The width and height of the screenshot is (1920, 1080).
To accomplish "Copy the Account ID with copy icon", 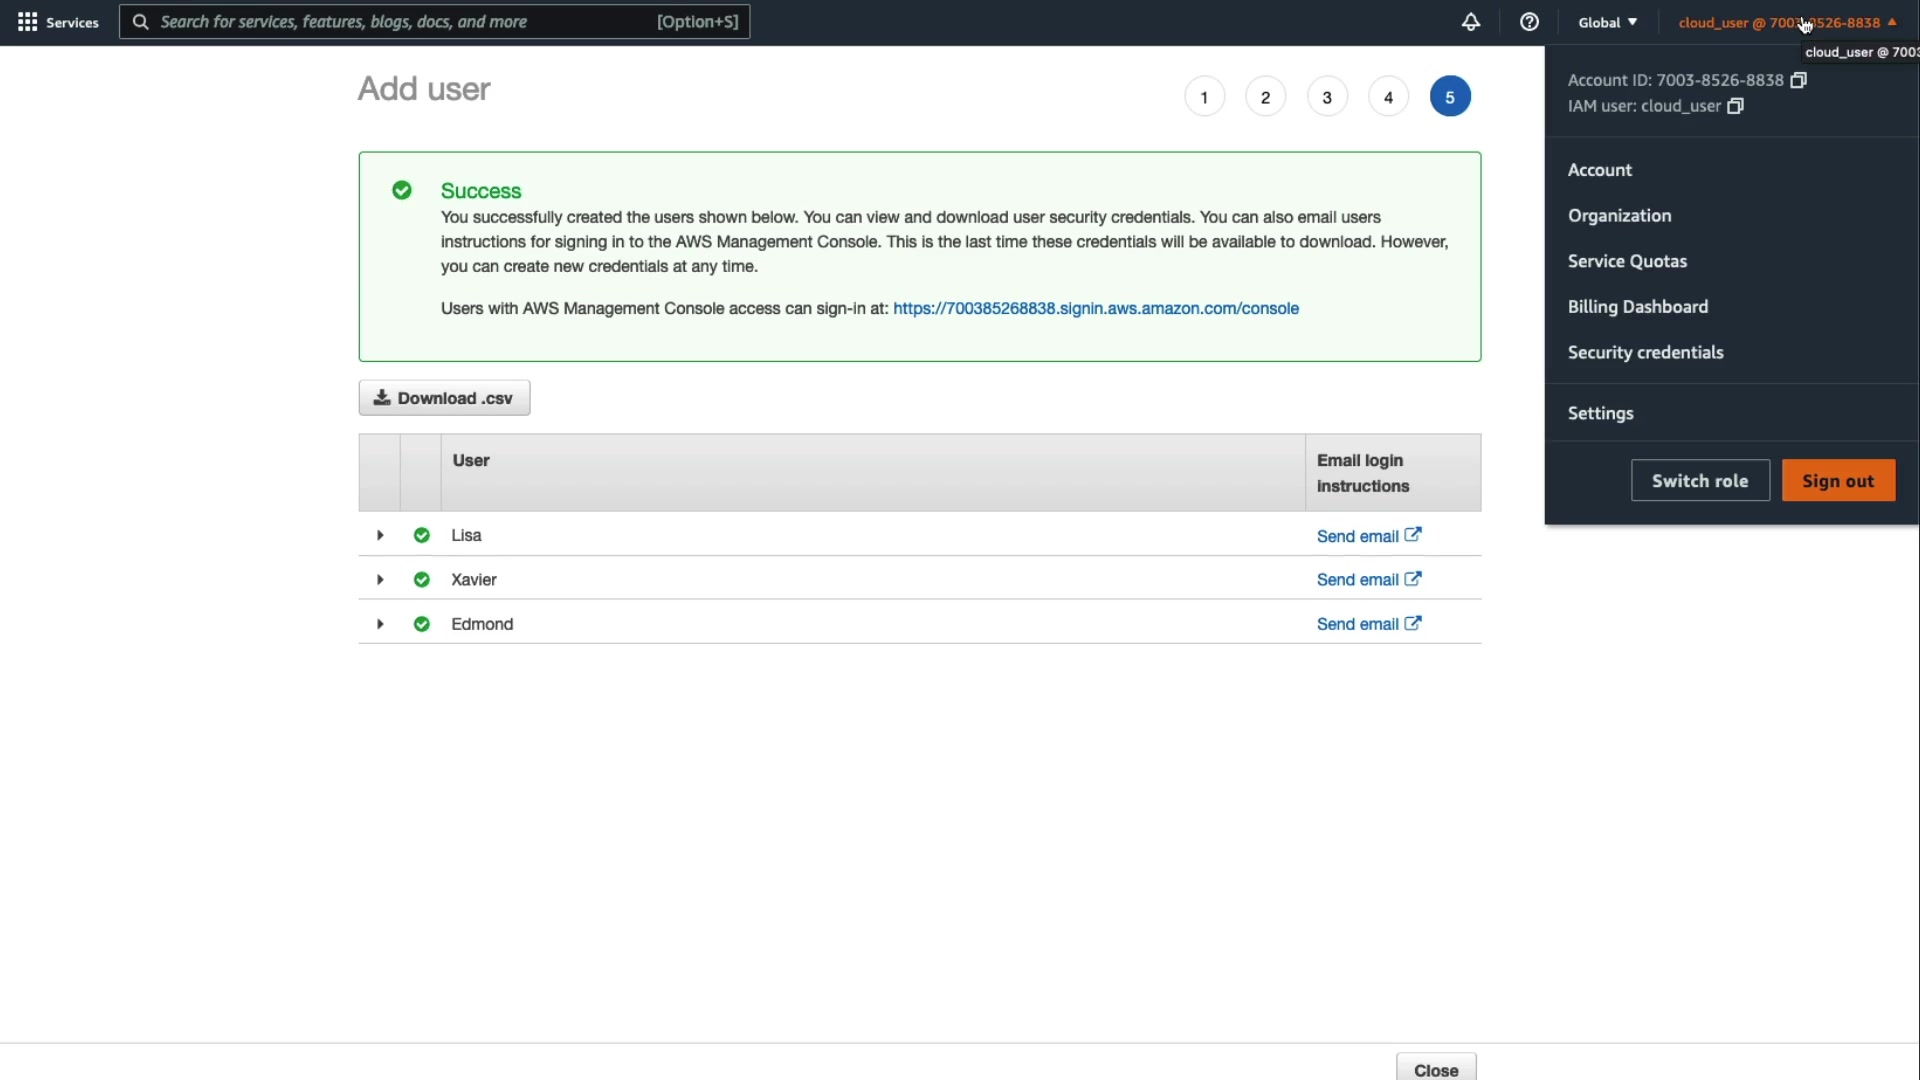I will [1798, 80].
